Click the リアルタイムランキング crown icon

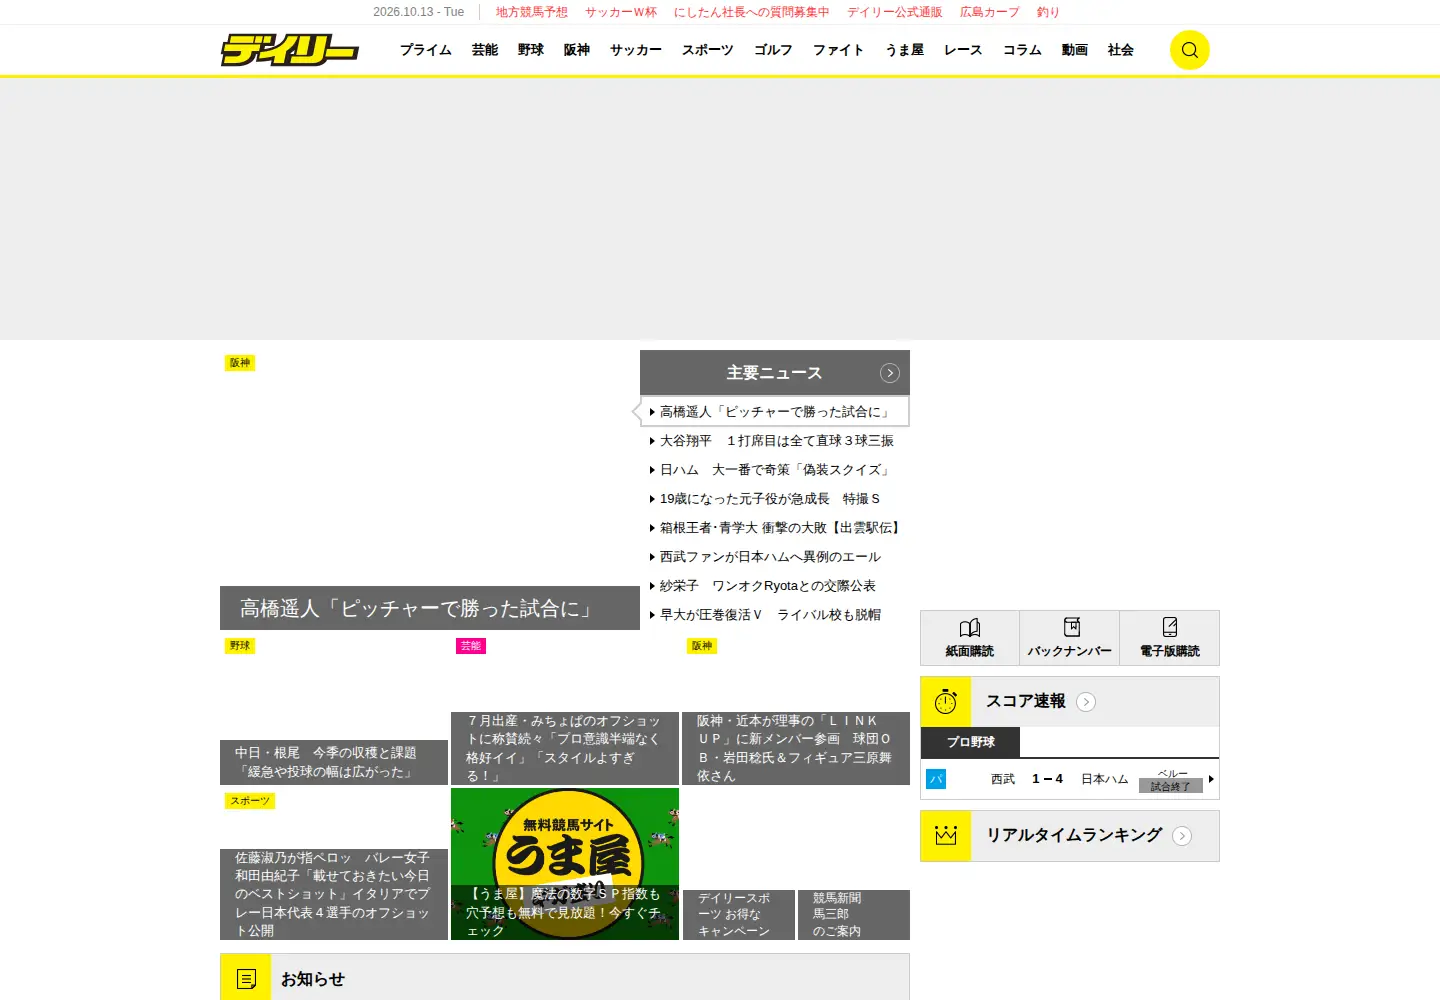(x=946, y=836)
